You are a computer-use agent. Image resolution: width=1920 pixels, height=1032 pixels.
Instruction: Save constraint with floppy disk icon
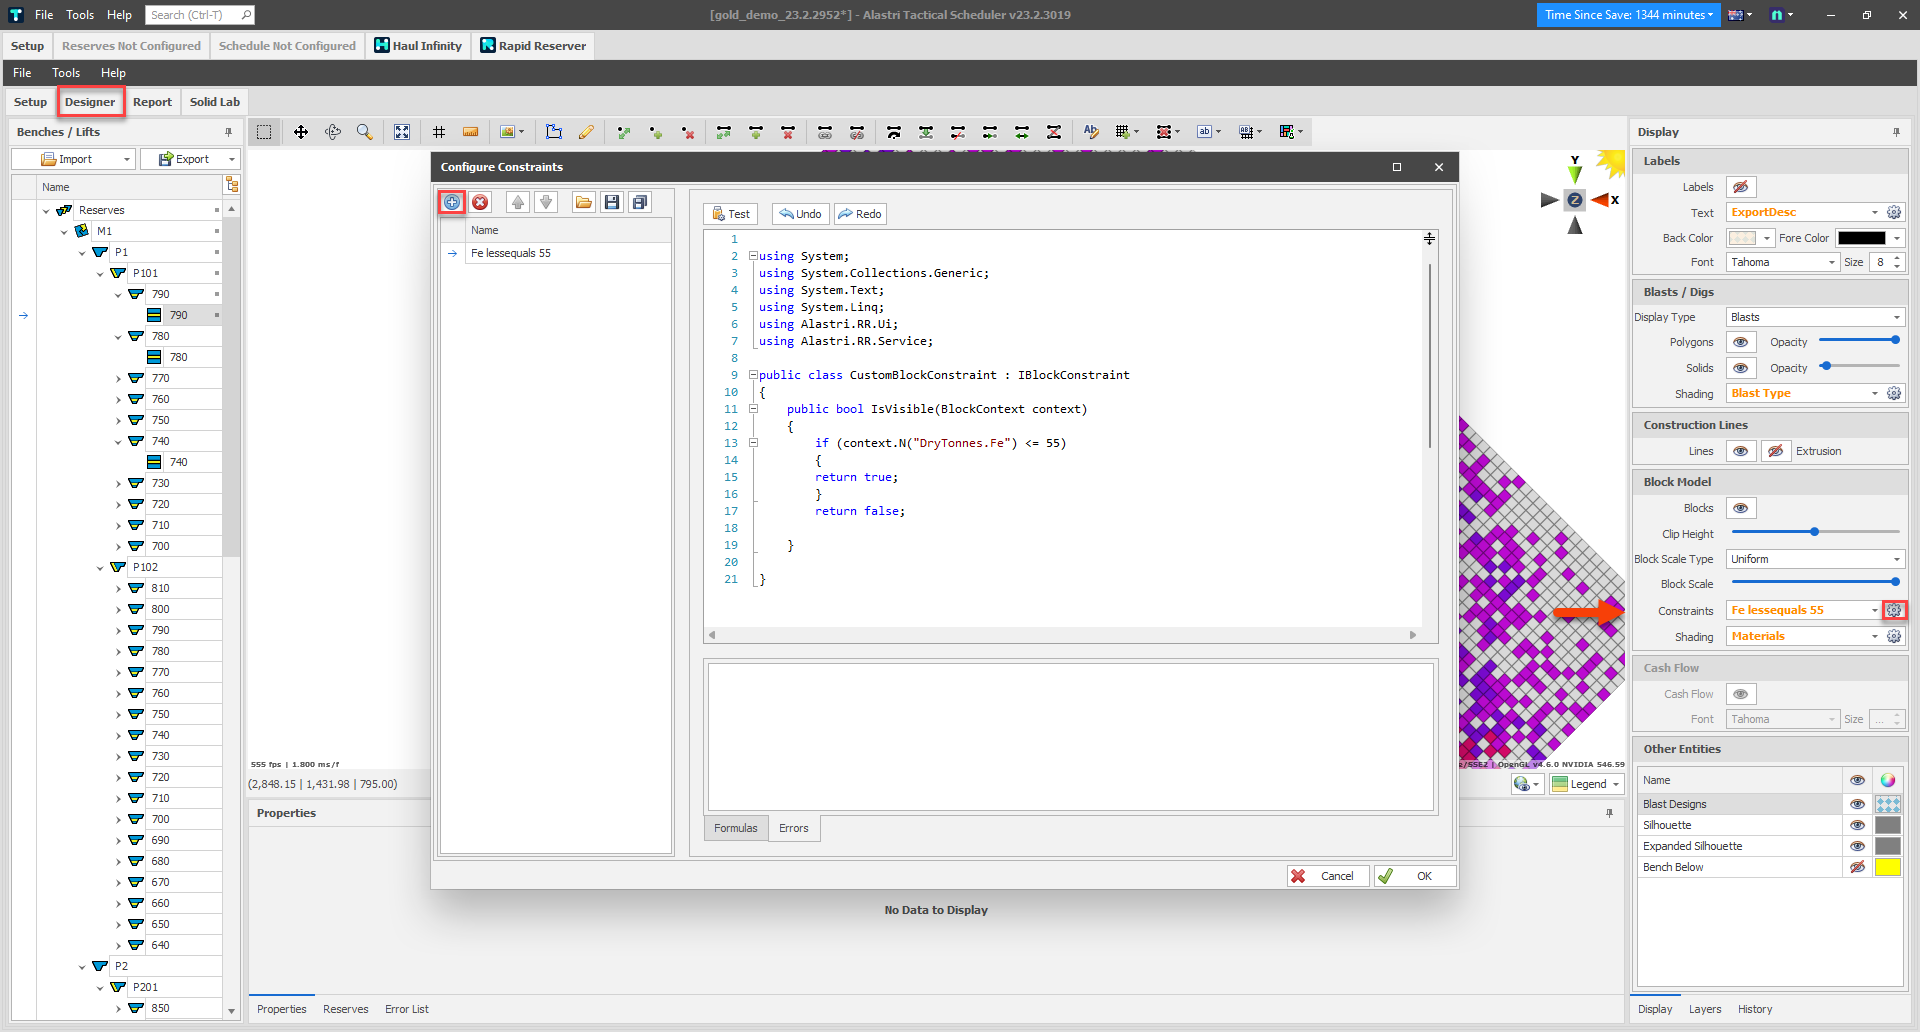612,202
